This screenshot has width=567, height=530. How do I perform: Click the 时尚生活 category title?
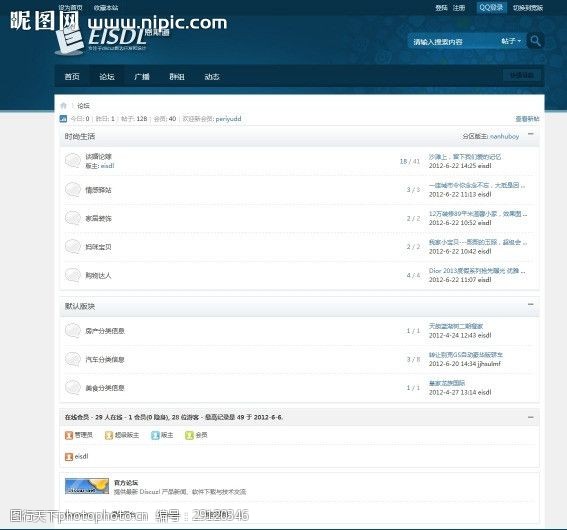[80, 136]
